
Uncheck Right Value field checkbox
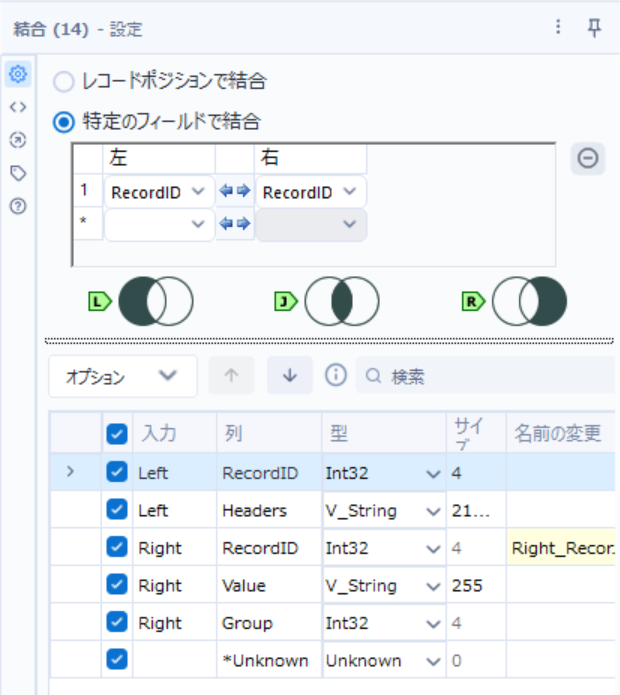tap(117, 584)
